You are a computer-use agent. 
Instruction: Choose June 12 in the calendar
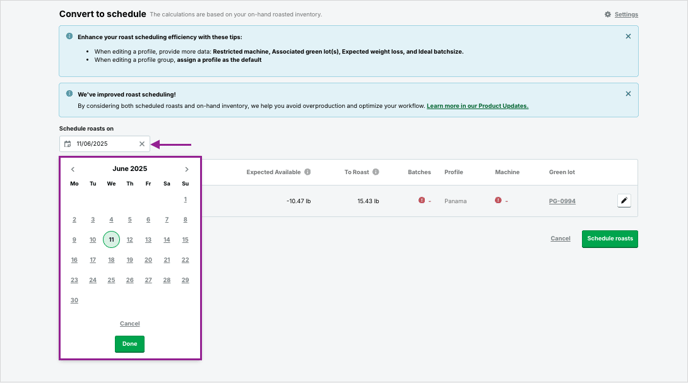(x=130, y=240)
